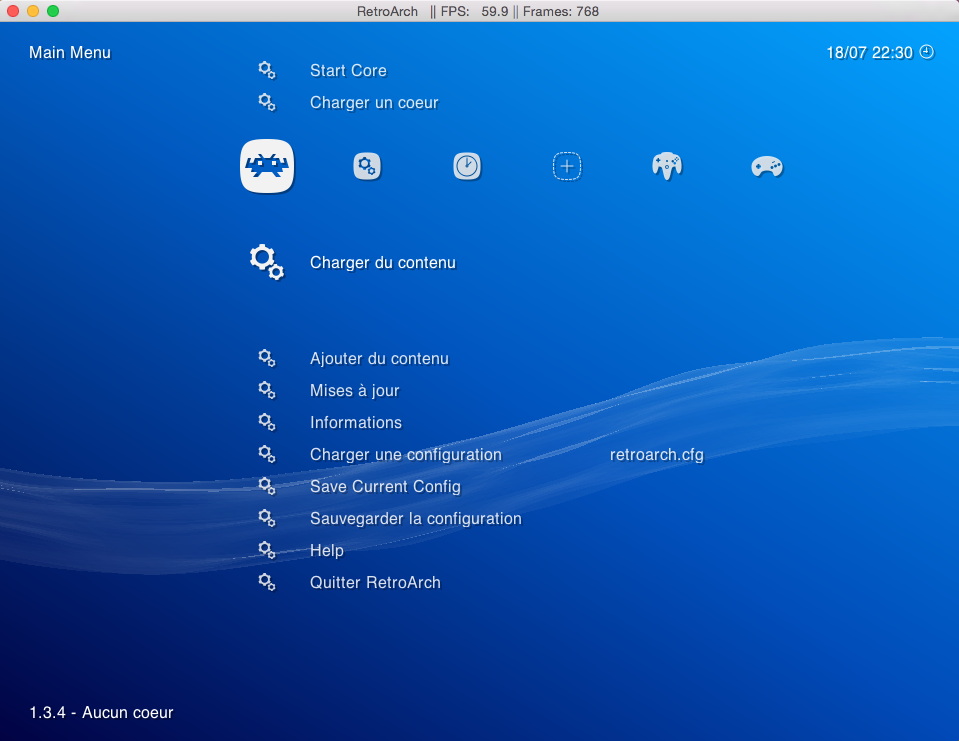Click gear icon beside Charger un coeur

267,102
